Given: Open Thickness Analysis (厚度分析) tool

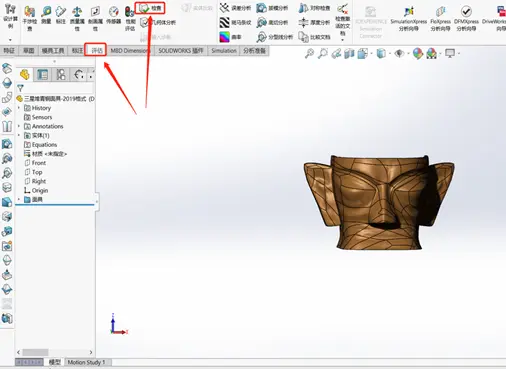Looking at the screenshot, I should 314,22.
